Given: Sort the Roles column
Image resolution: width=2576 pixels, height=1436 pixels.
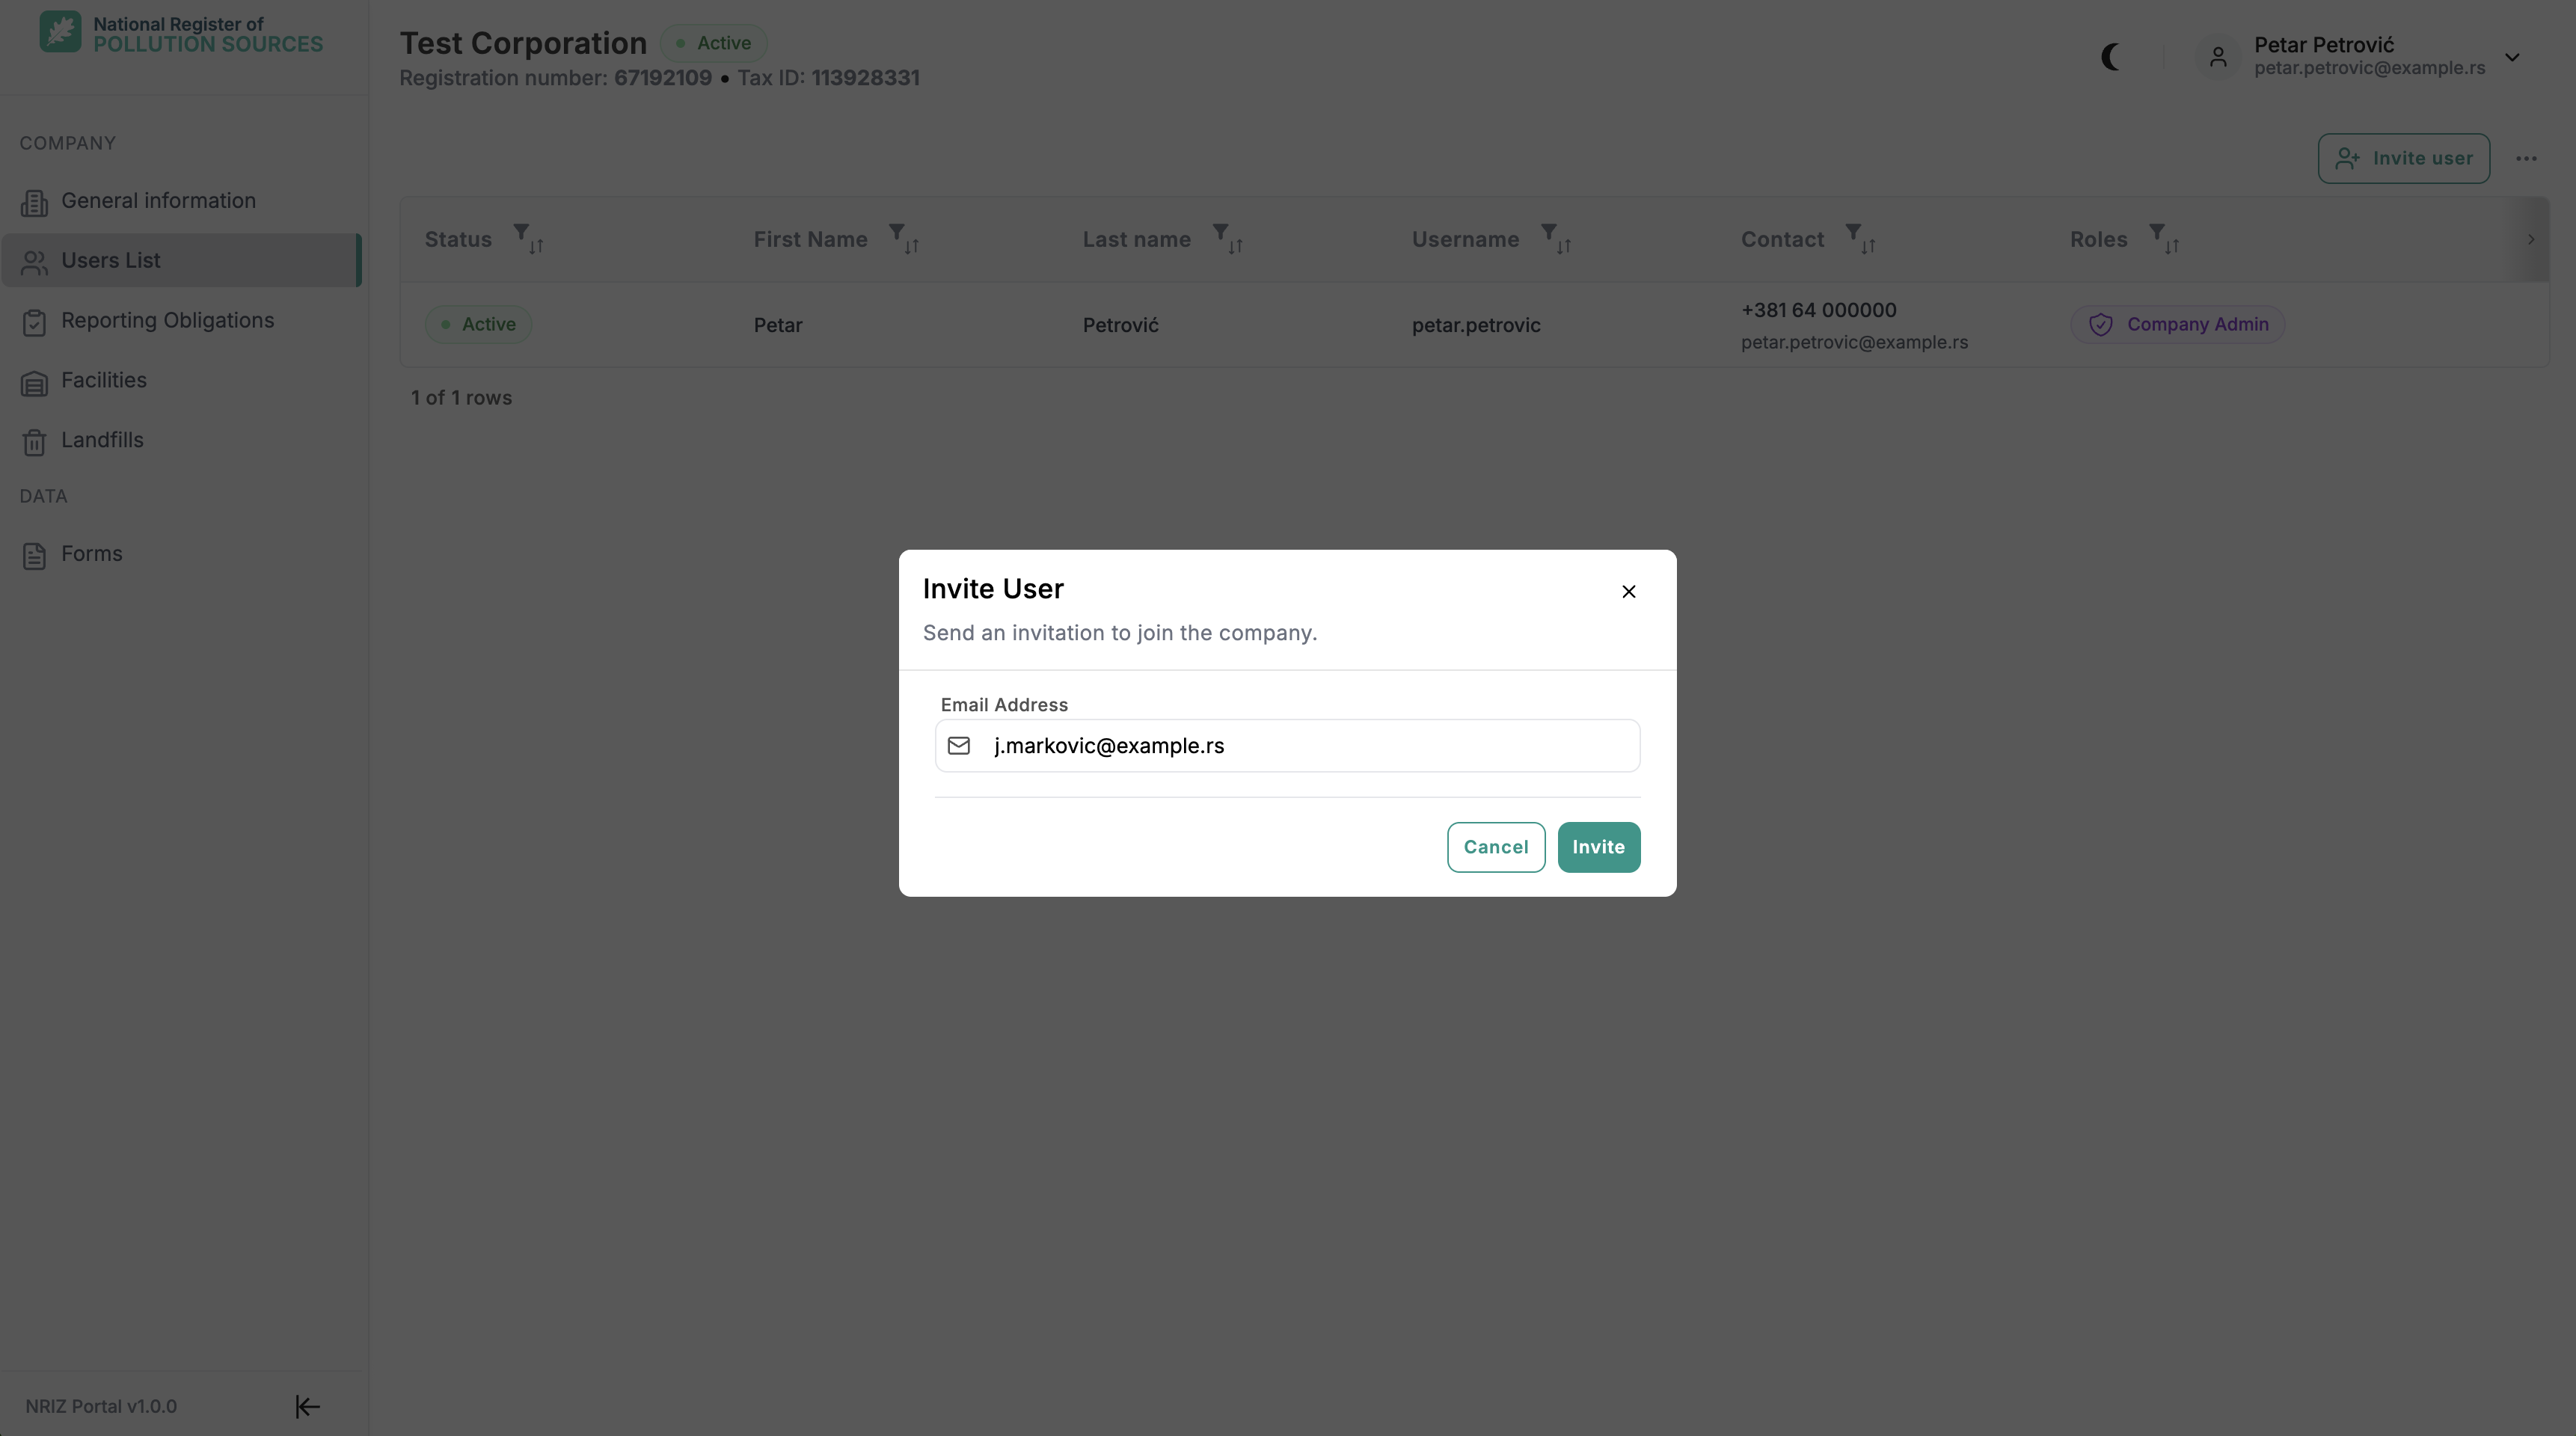Looking at the screenshot, I should [2172, 245].
